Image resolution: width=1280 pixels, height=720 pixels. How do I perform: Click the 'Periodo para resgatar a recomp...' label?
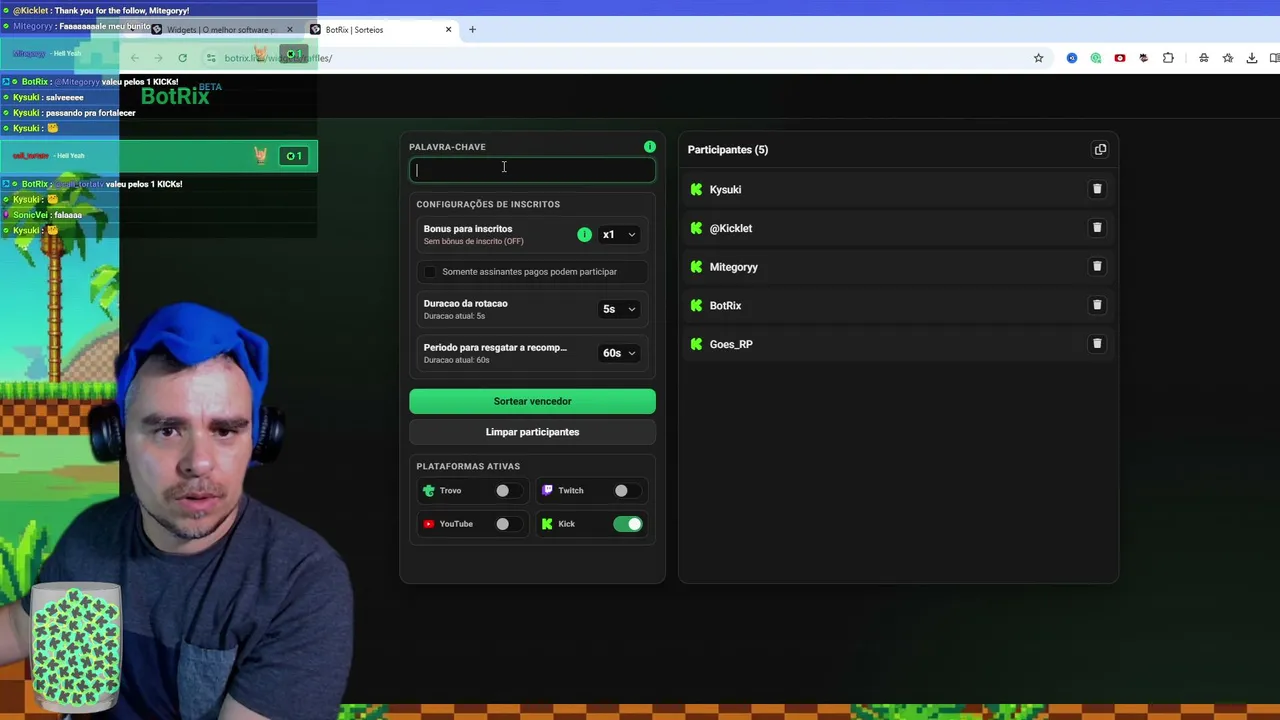(495, 348)
